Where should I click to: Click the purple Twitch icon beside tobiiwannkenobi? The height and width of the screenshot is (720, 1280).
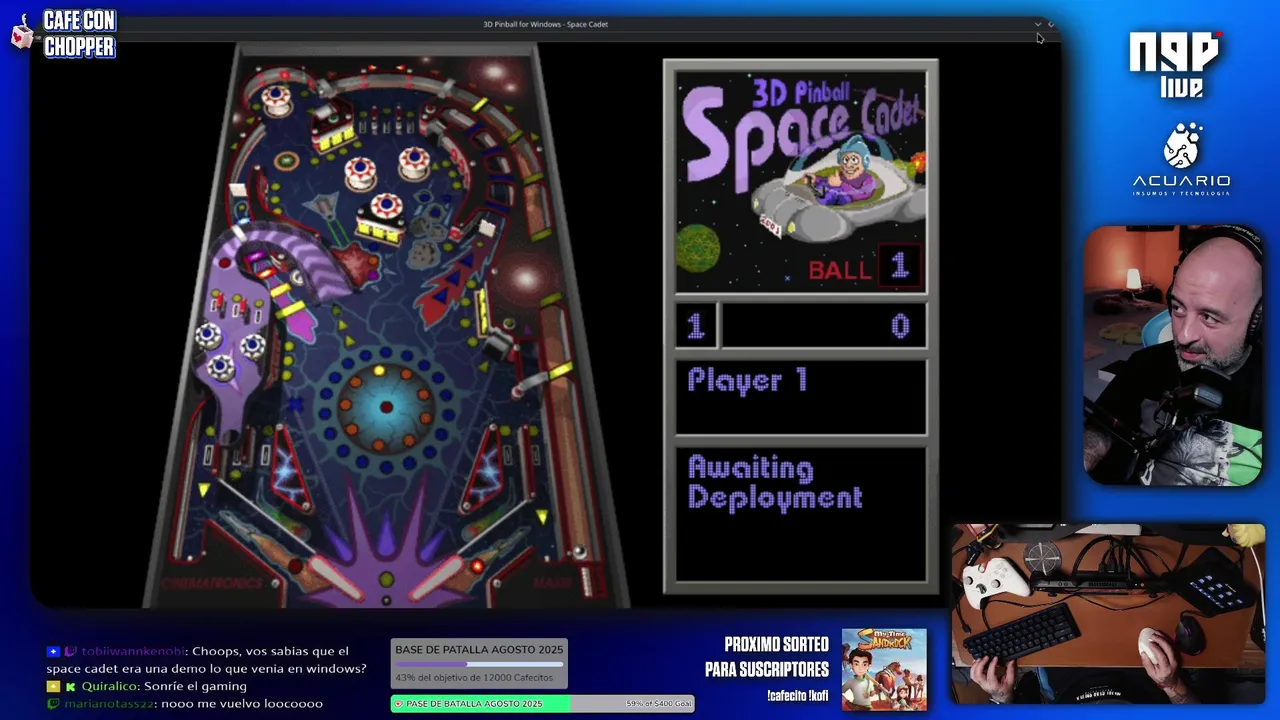pyautogui.click(x=70, y=651)
